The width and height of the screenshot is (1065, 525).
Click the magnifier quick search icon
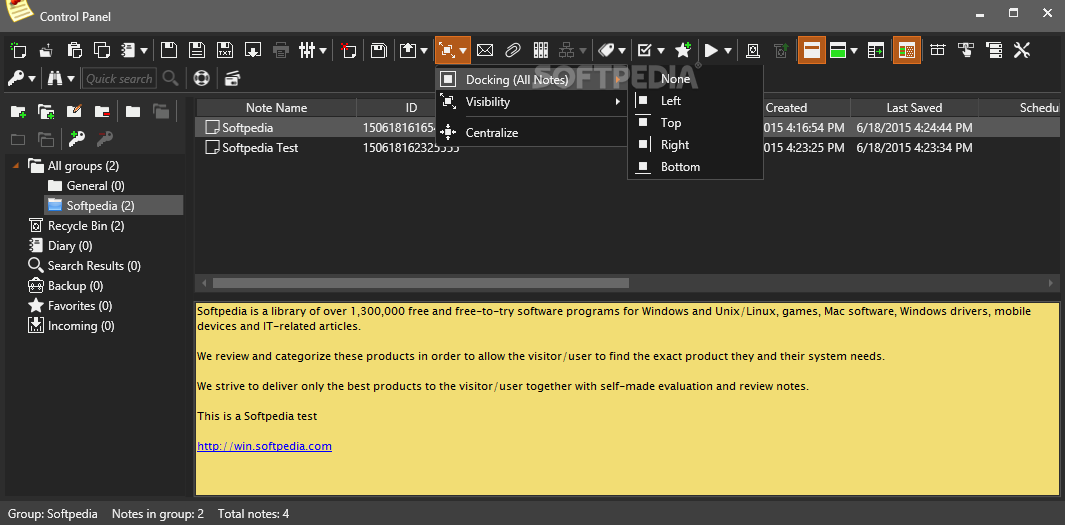click(170, 78)
